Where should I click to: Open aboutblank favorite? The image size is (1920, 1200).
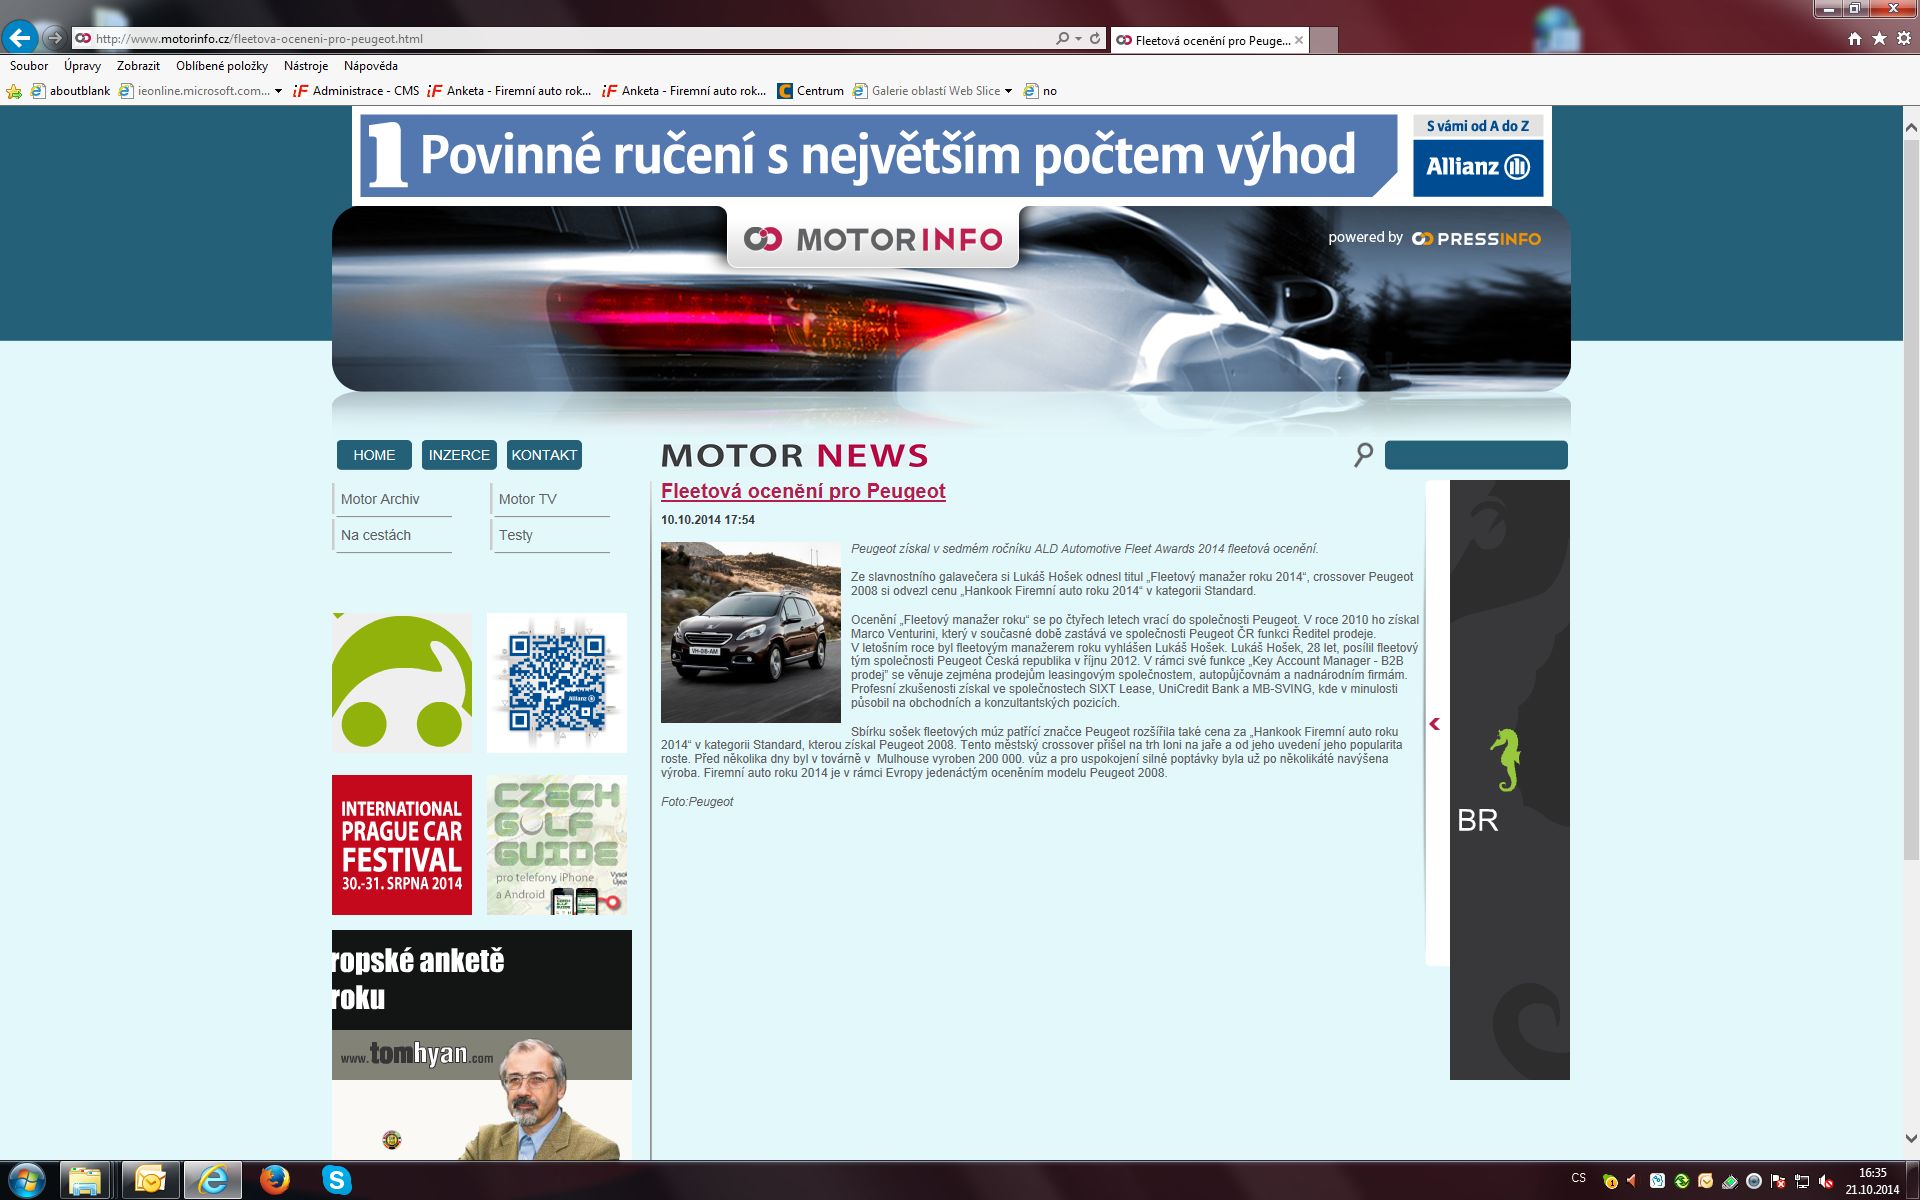point(71,91)
